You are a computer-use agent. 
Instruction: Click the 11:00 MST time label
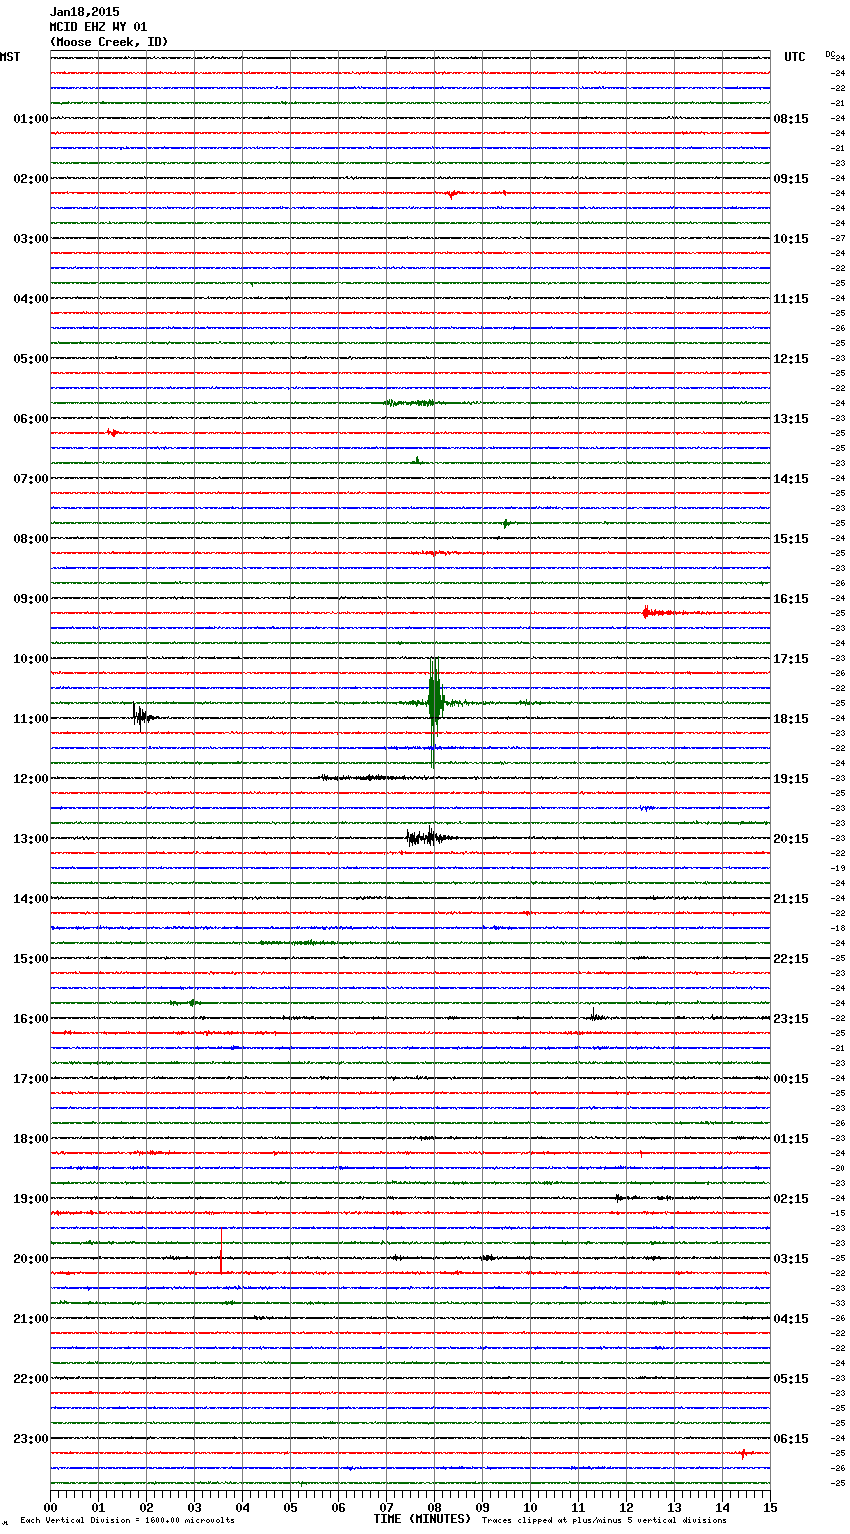click(30, 719)
